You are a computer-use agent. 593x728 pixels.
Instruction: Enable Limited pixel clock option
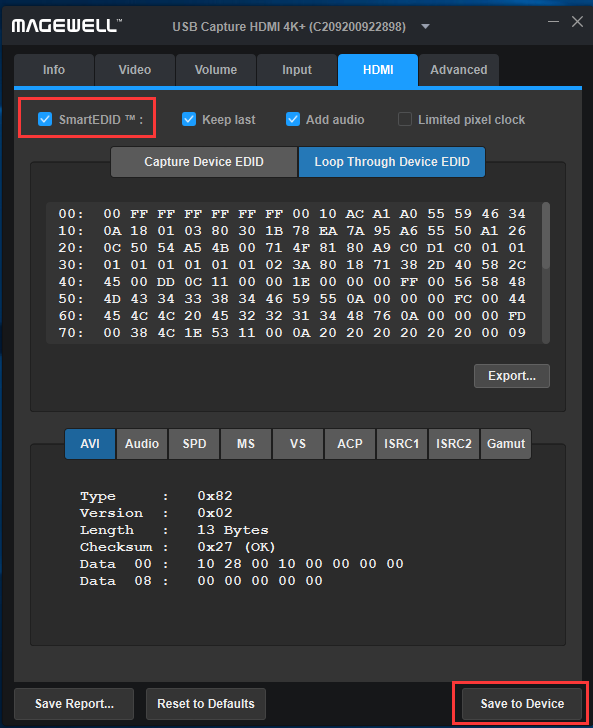point(405,119)
